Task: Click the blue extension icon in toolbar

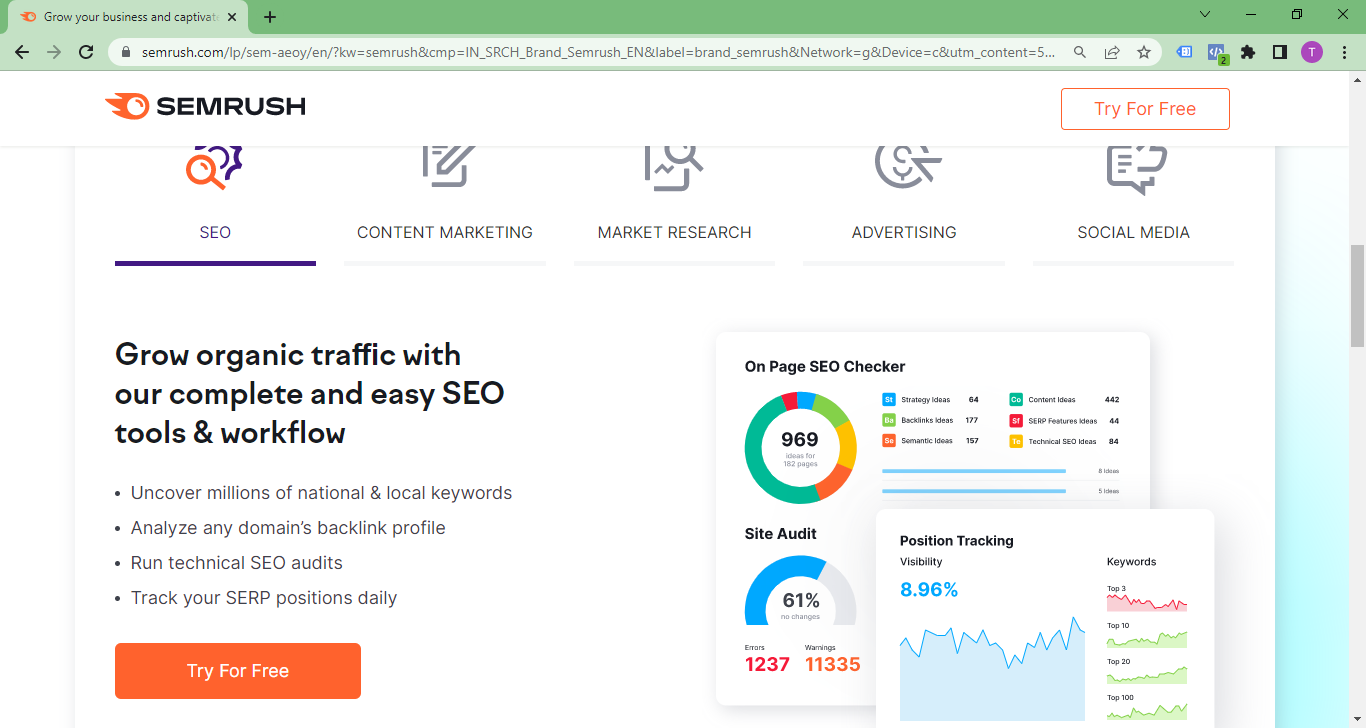Action: pos(1184,52)
